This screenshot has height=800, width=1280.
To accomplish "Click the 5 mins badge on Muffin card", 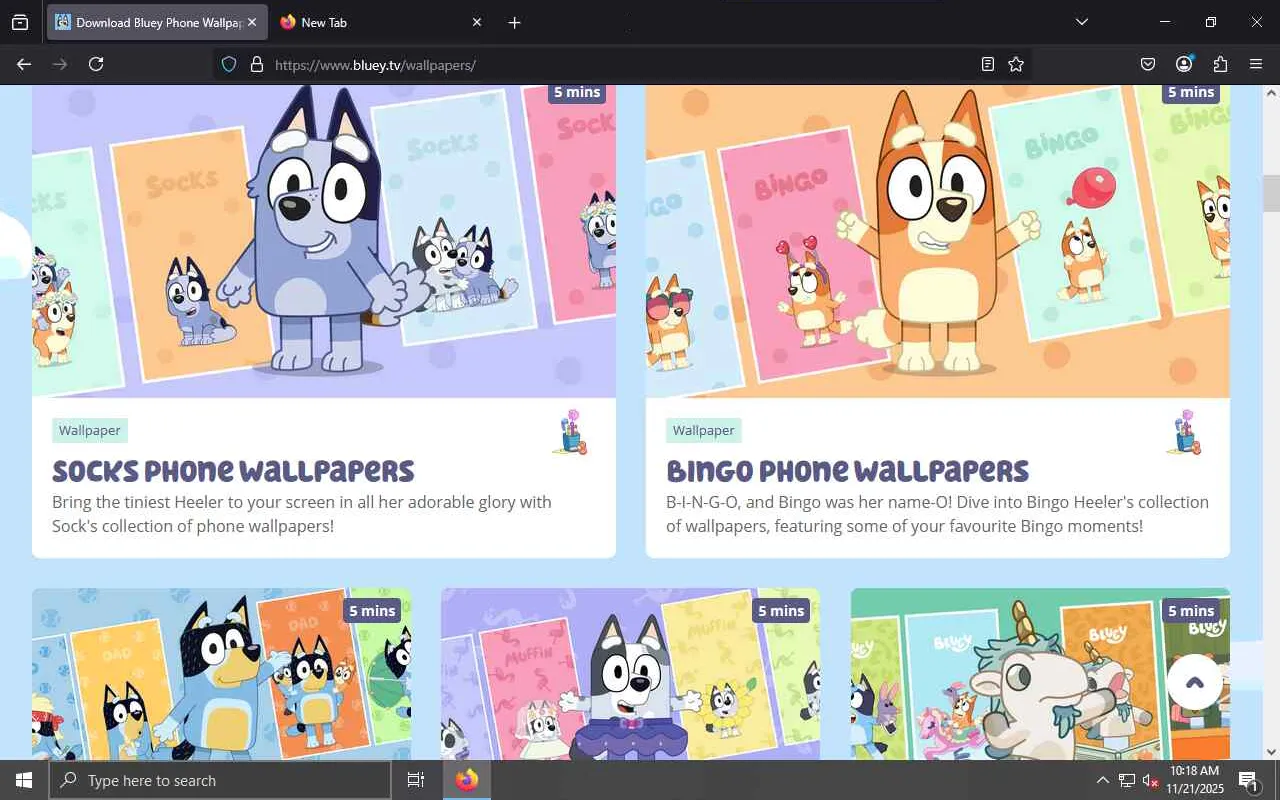I will pos(781,611).
